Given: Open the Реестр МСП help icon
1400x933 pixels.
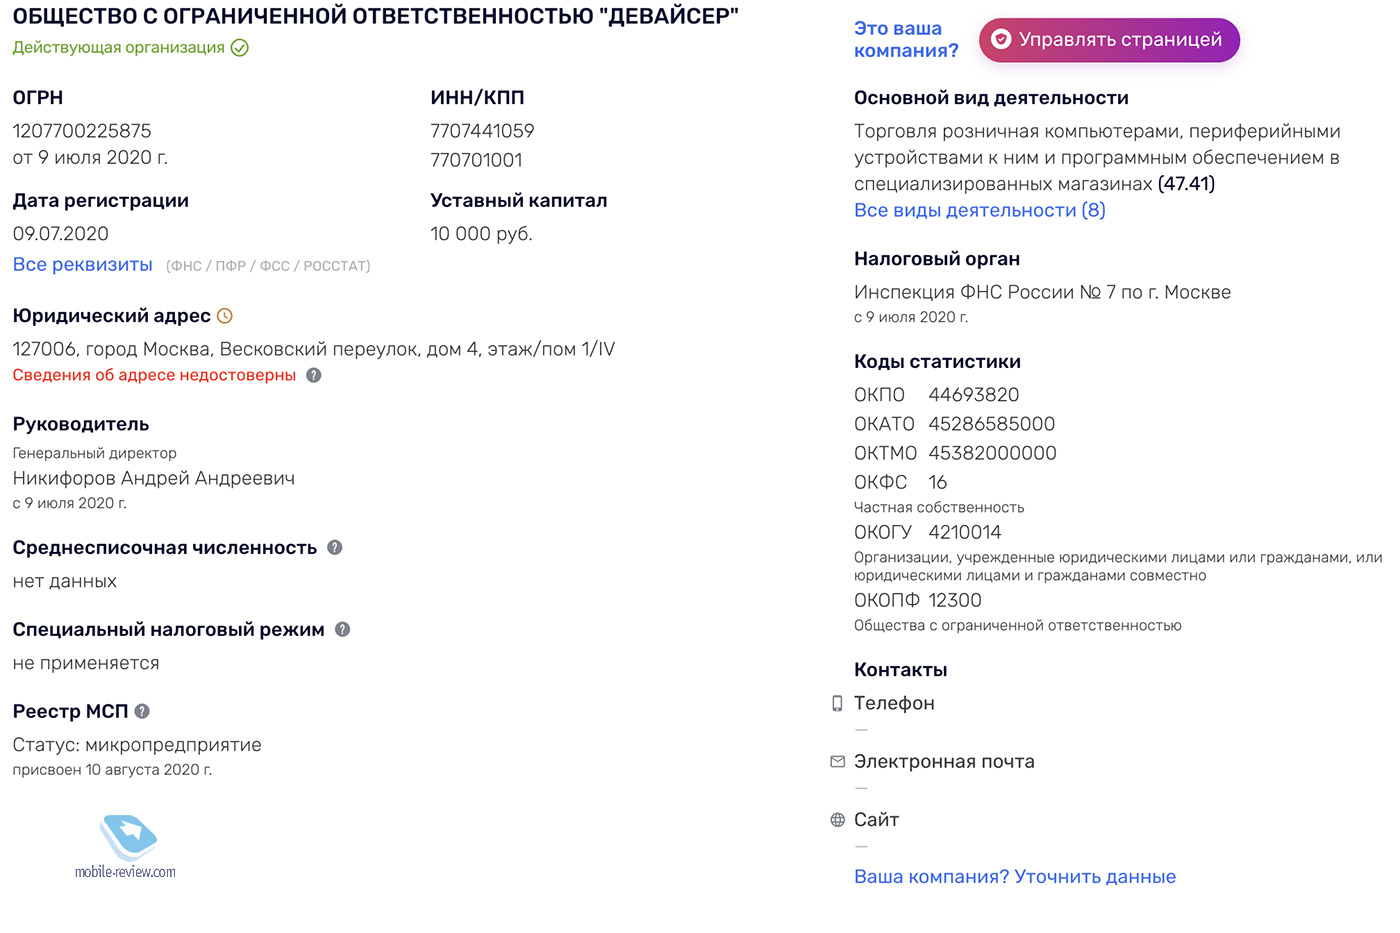Looking at the screenshot, I should tap(142, 711).
